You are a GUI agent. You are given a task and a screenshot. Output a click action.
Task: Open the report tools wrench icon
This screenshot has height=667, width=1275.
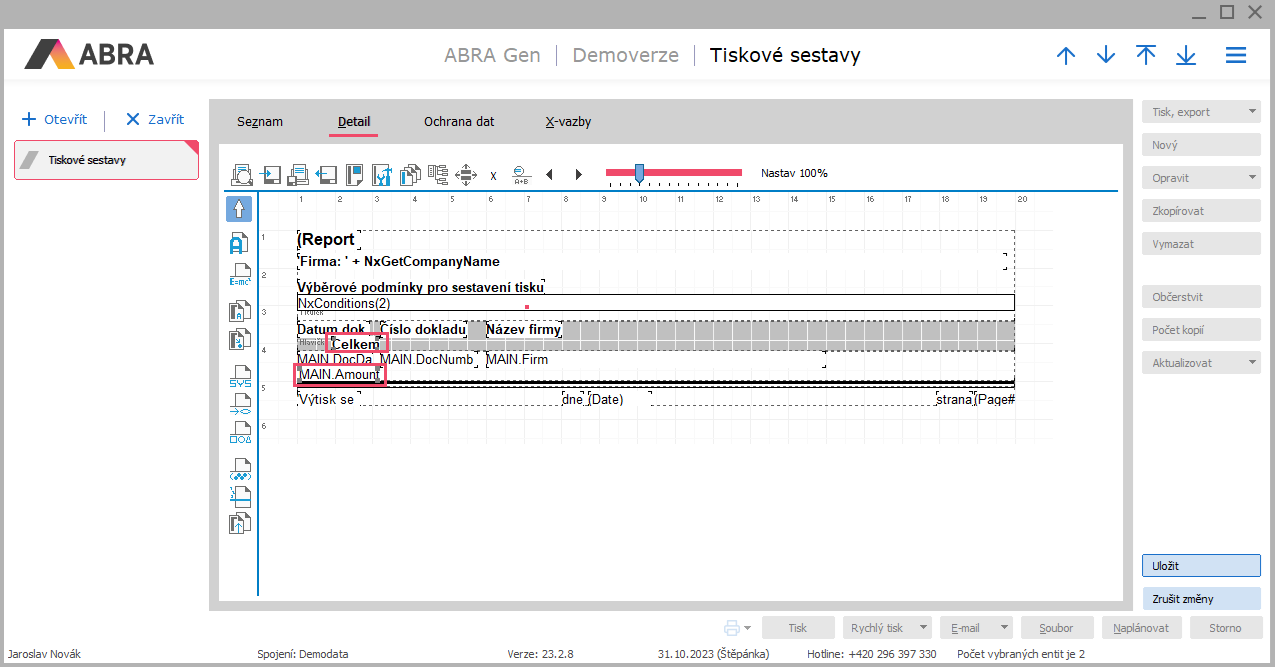click(381, 175)
